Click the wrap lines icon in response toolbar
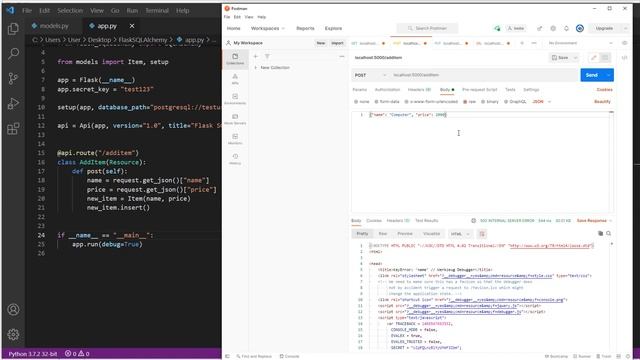This screenshot has height=360, width=640. pos(482,234)
